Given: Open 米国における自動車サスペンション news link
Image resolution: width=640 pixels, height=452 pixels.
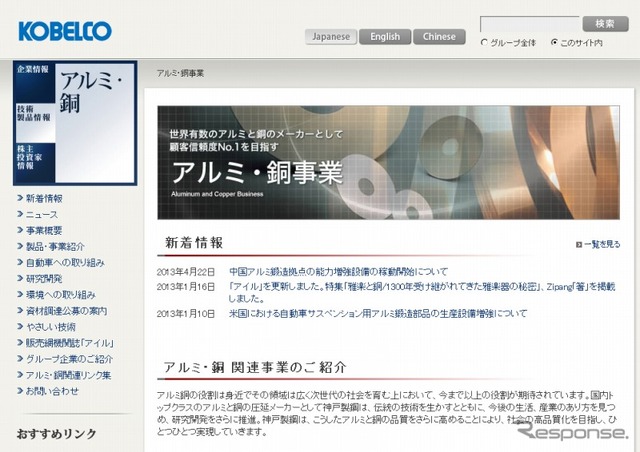Looking at the screenshot, I should point(378,314).
